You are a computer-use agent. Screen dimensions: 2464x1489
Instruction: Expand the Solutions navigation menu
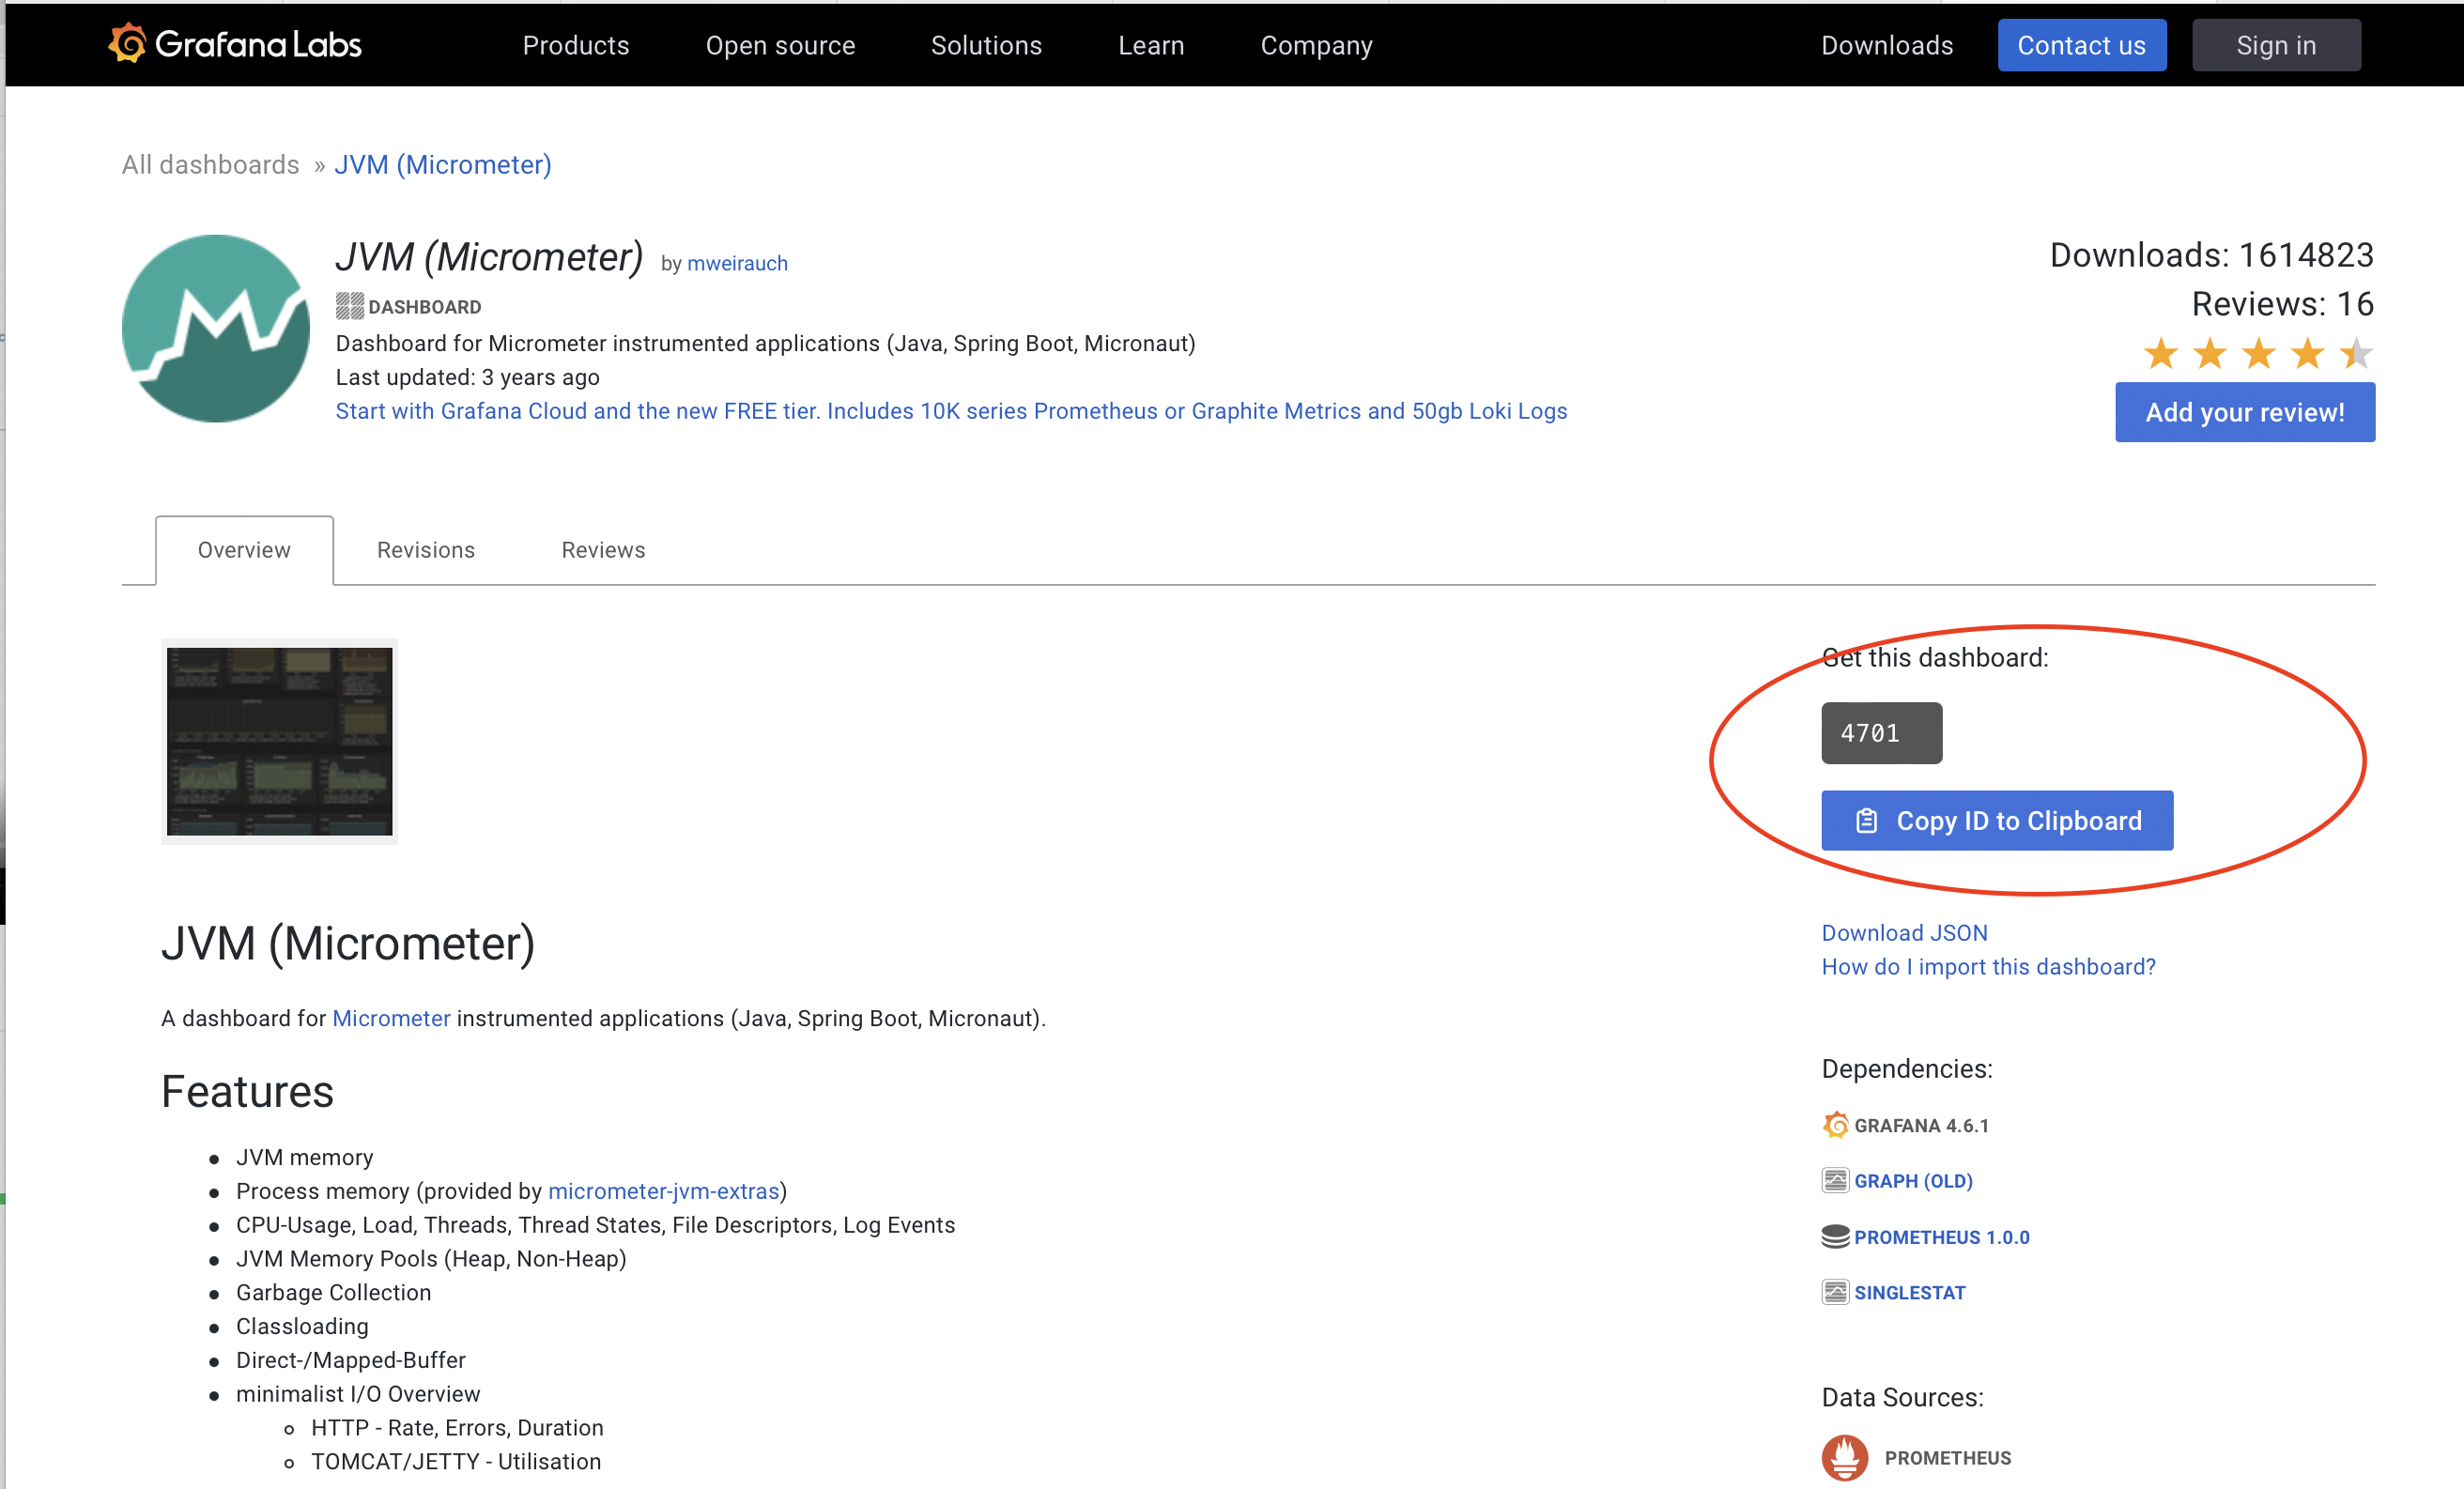(986, 45)
